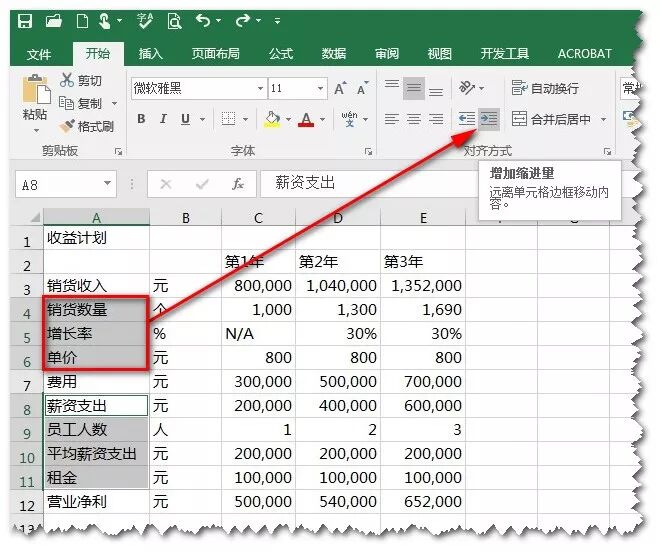Open the font size dropdown showing 11

click(x=320, y=88)
